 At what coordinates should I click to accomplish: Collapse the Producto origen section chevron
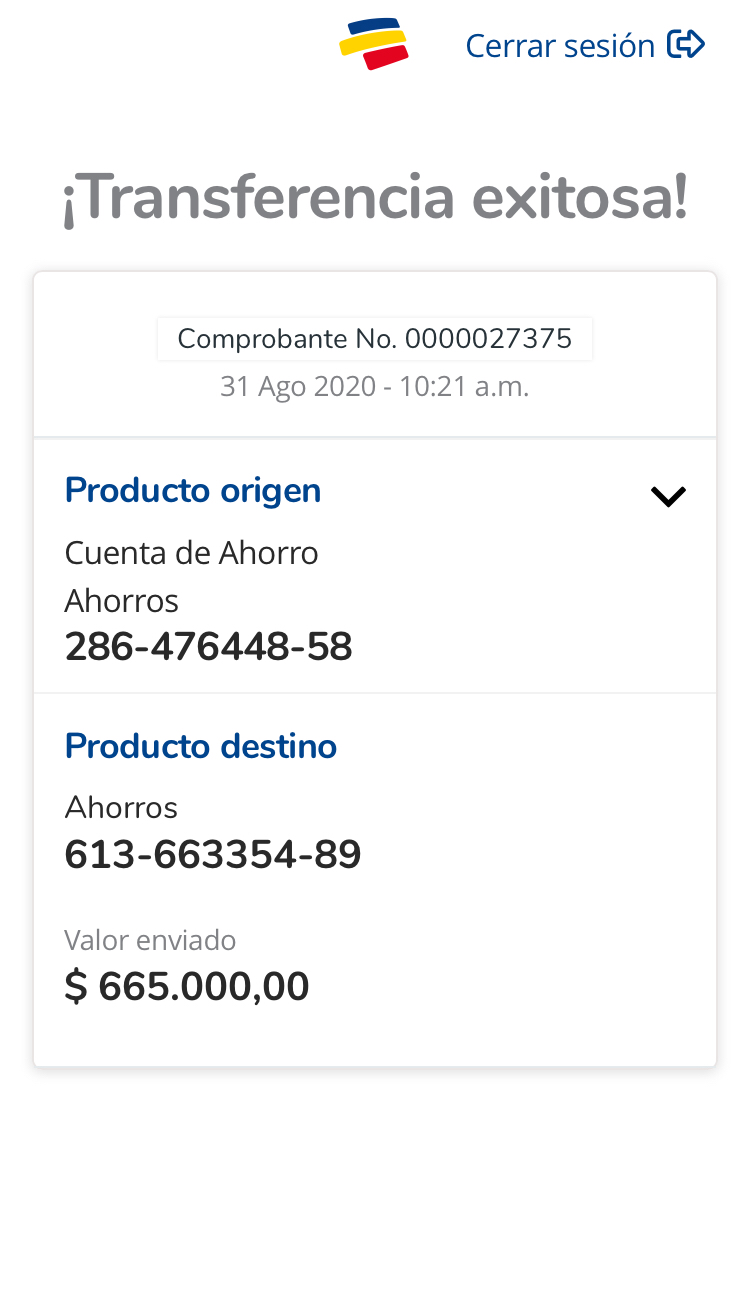point(667,496)
